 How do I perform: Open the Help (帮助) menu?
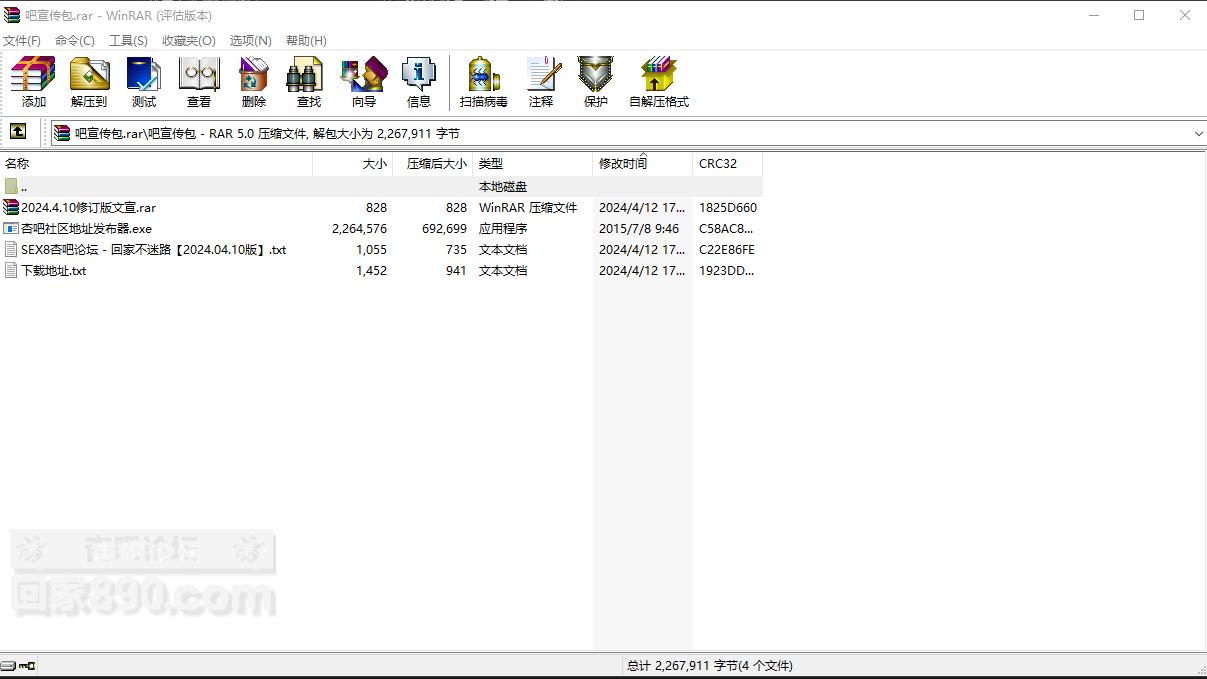tap(306, 40)
